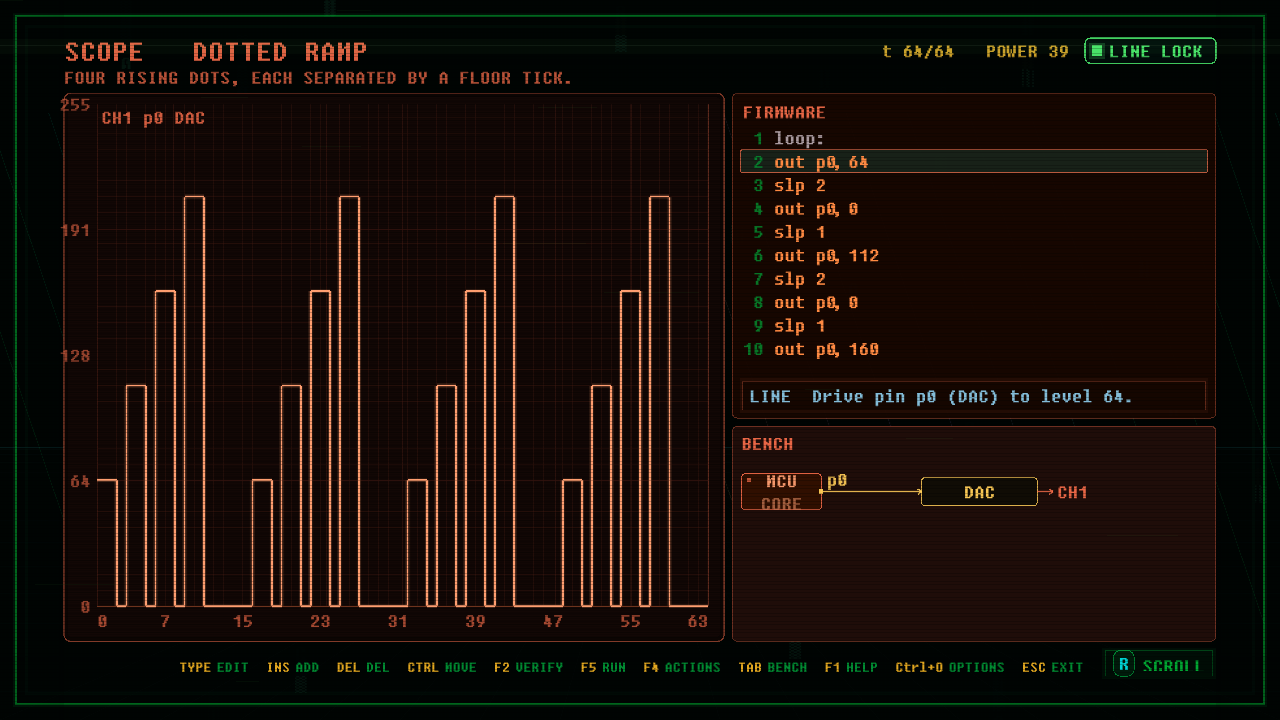Image resolution: width=1280 pixels, height=720 pixels.
Task: Click the CTRL MOVE shortcut hint
Action: point(442,667)
